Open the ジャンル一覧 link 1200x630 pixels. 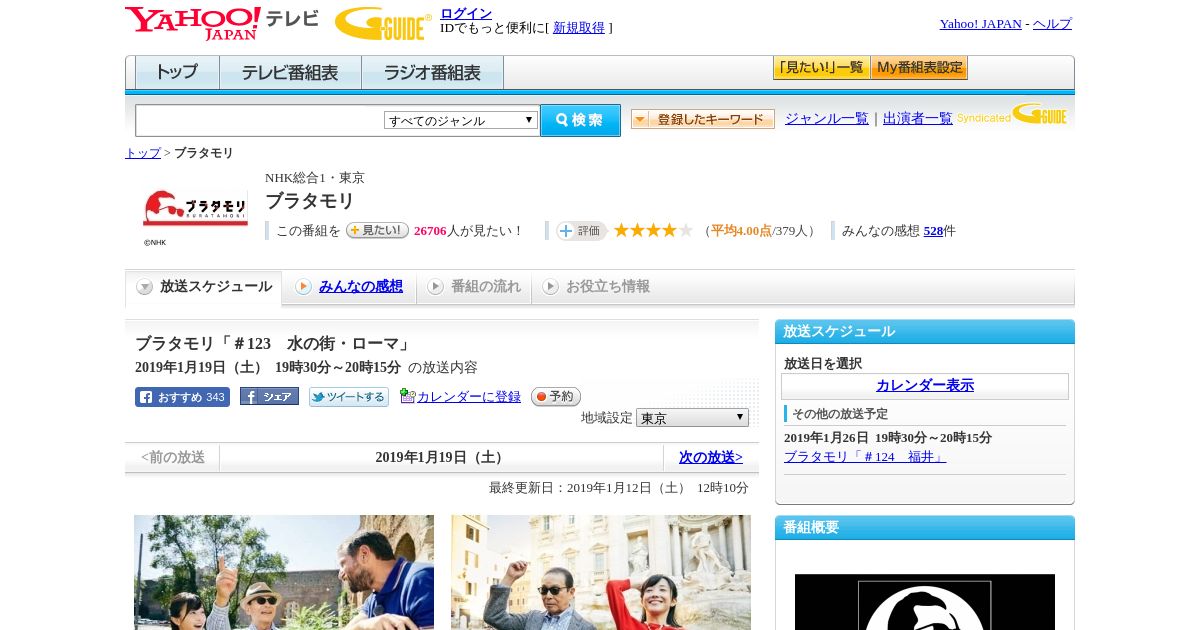click(826, 119)
